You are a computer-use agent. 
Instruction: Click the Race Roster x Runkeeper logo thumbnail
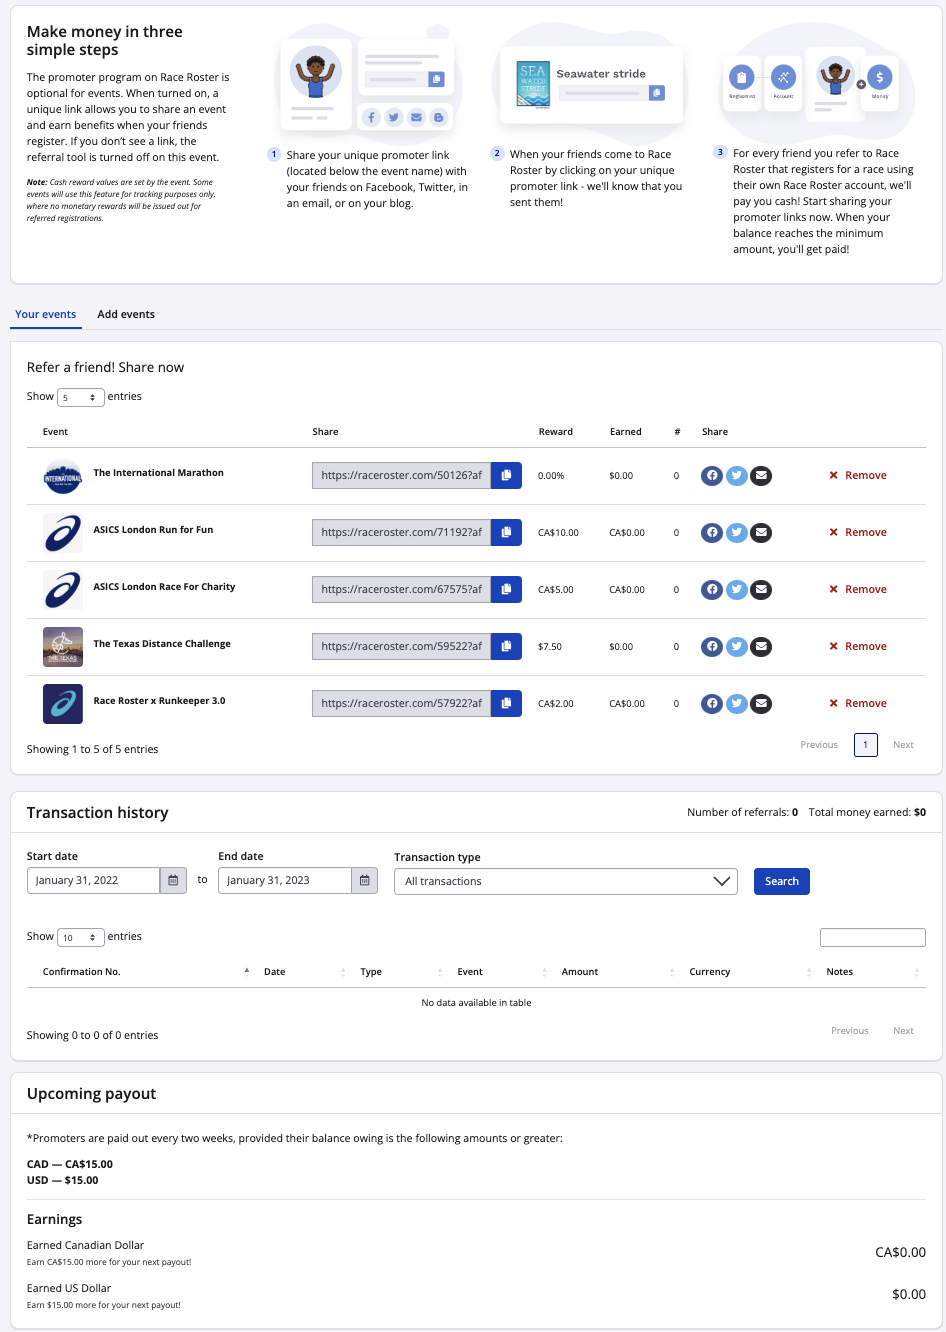63,704
